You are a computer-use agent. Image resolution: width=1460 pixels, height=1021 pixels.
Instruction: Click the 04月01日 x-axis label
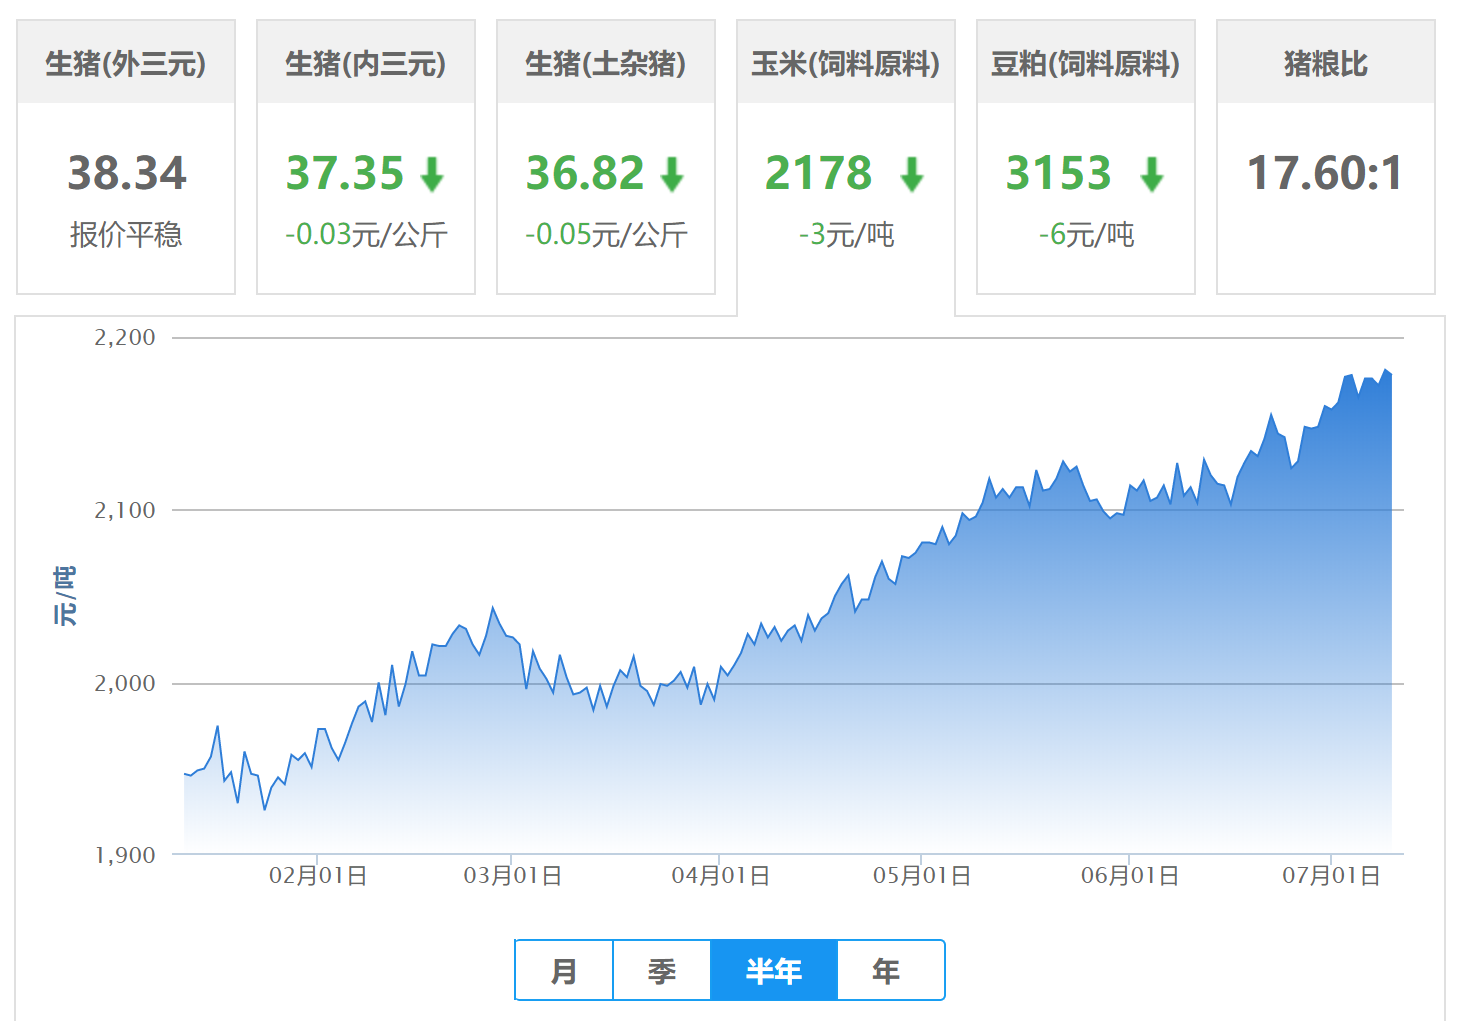pyautogui.click(x=720, y=876)
